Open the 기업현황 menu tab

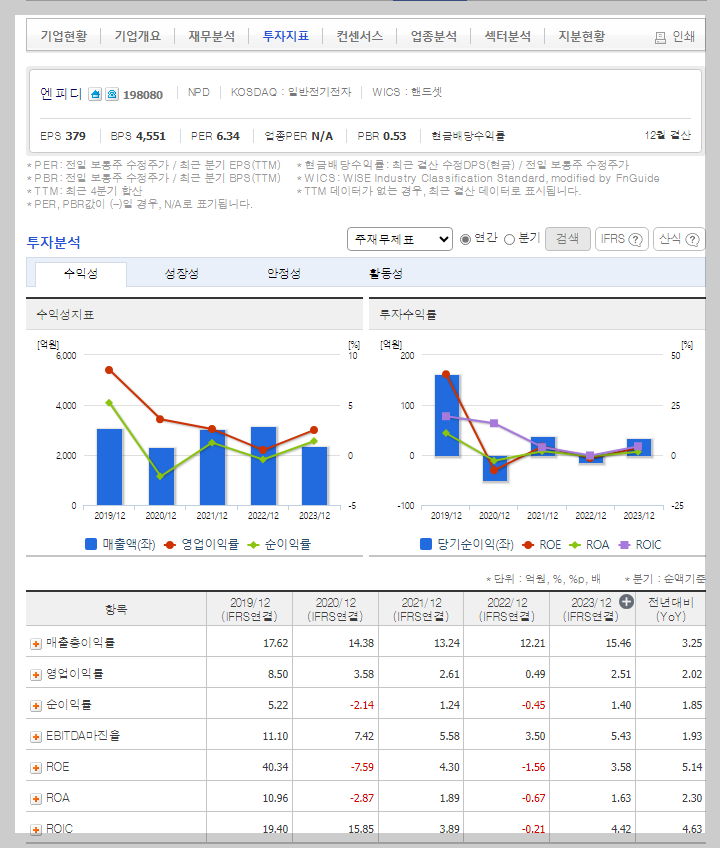63,36
